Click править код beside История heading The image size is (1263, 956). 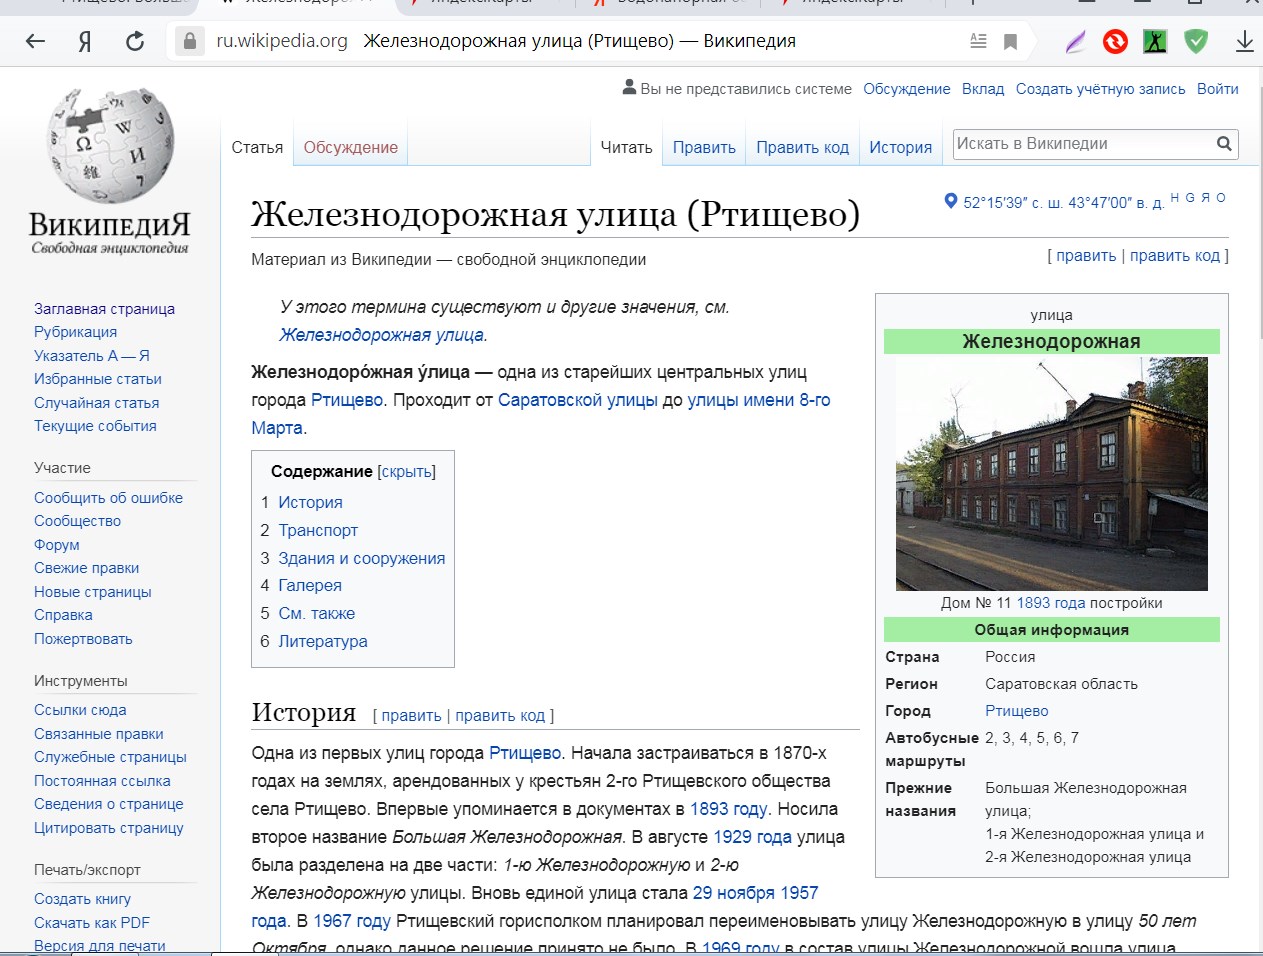coord(500,716)
